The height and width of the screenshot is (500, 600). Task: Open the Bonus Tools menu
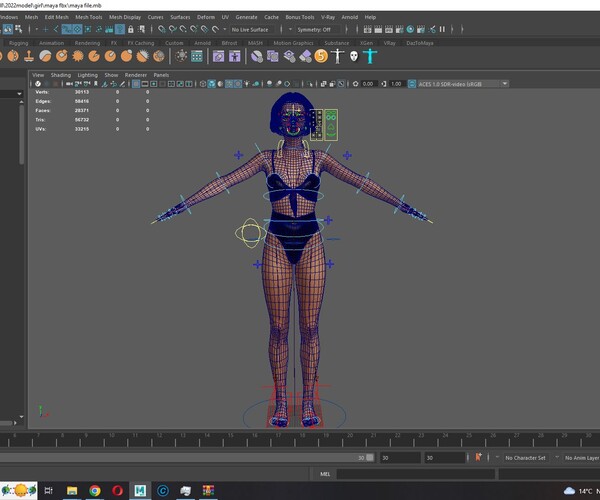(x=300, y=17)
